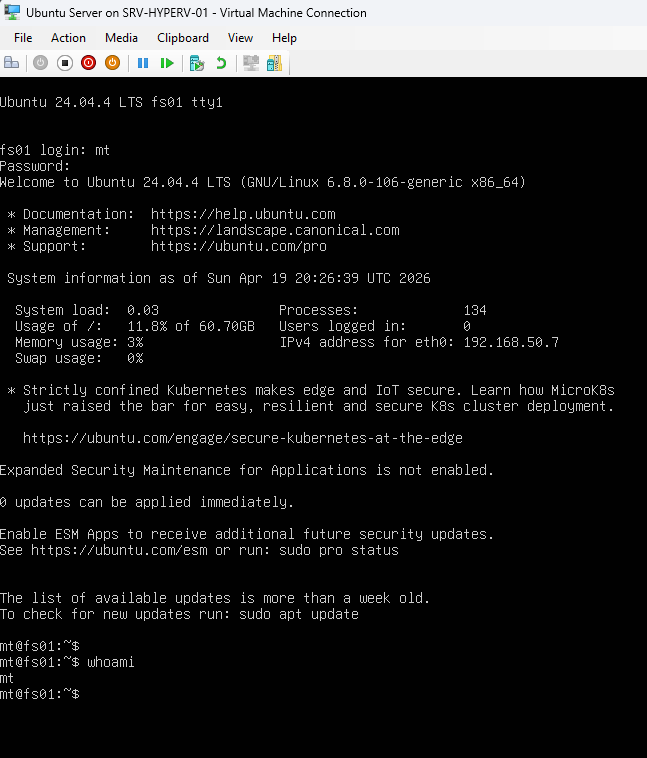This screenshot has height=758, width=647.
Task: Reset the VM with the green play-bar icon
Action: [167, 63]
